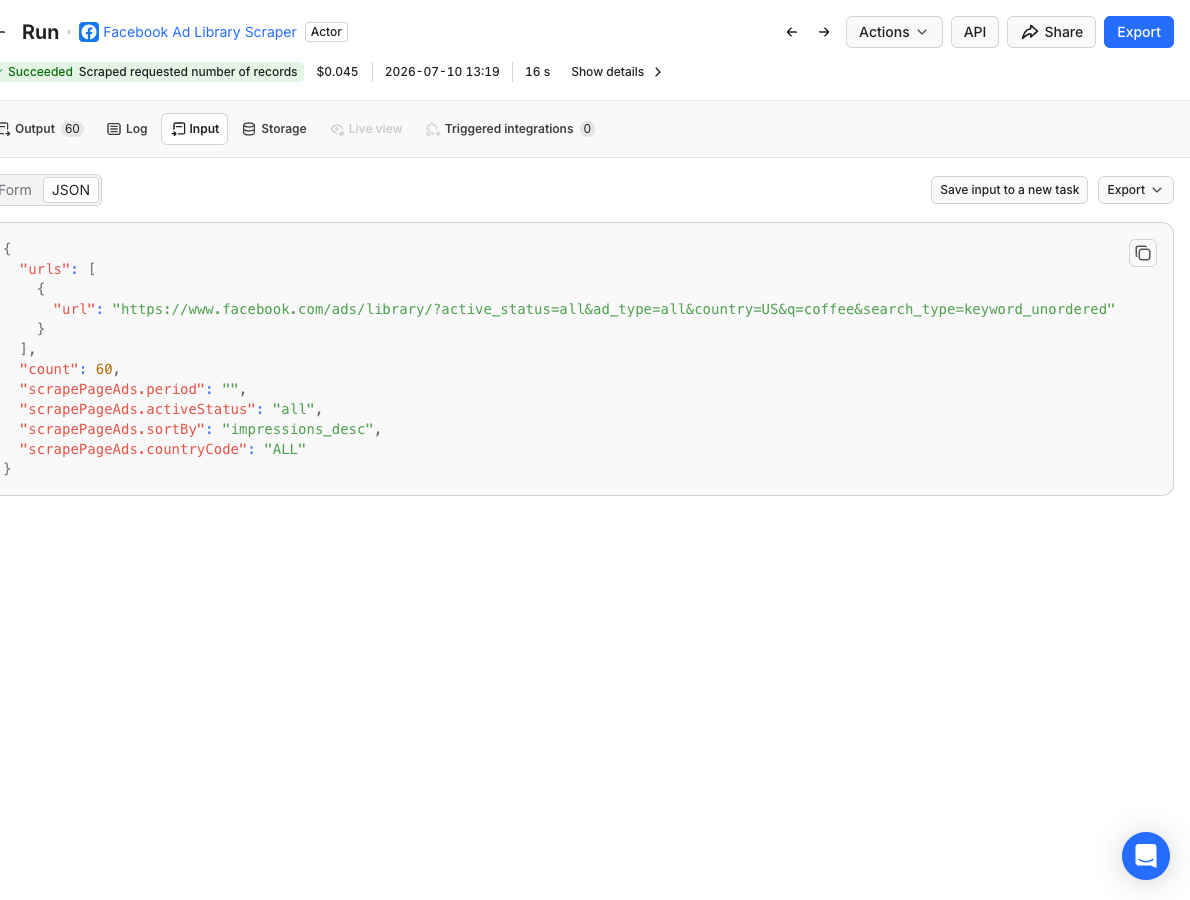The image size is (1190, 900).
Task: Click the Storage database icon
Action: 249,129
